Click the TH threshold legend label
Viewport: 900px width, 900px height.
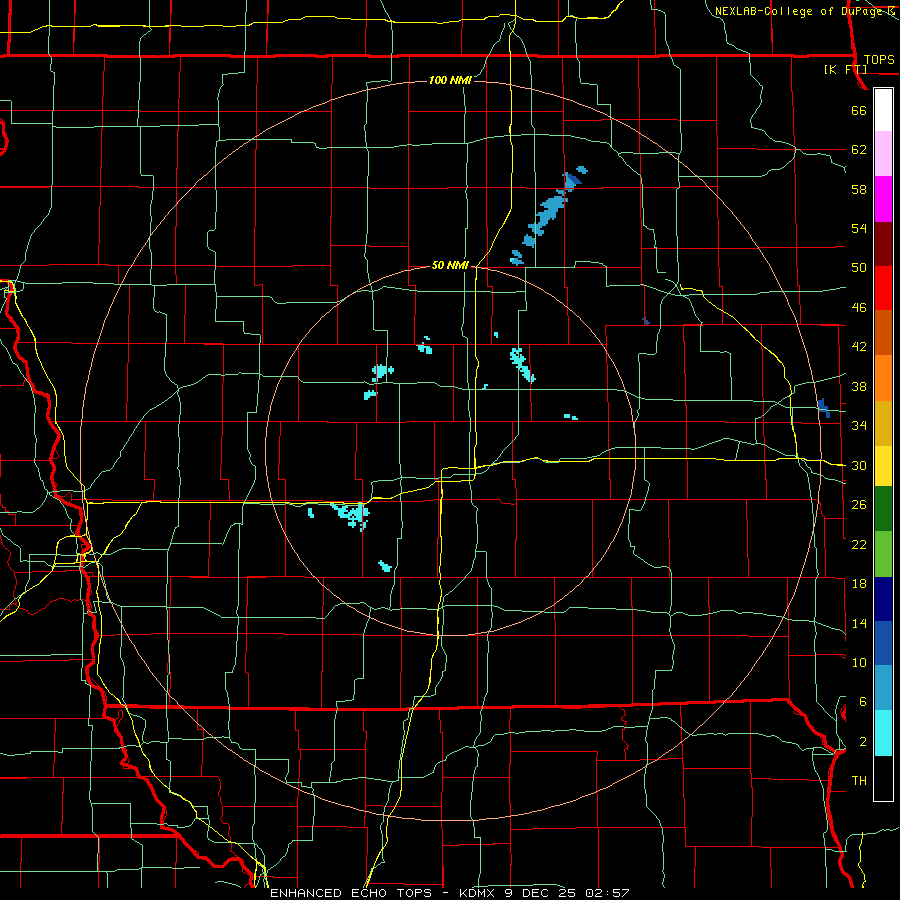point(859,780)
